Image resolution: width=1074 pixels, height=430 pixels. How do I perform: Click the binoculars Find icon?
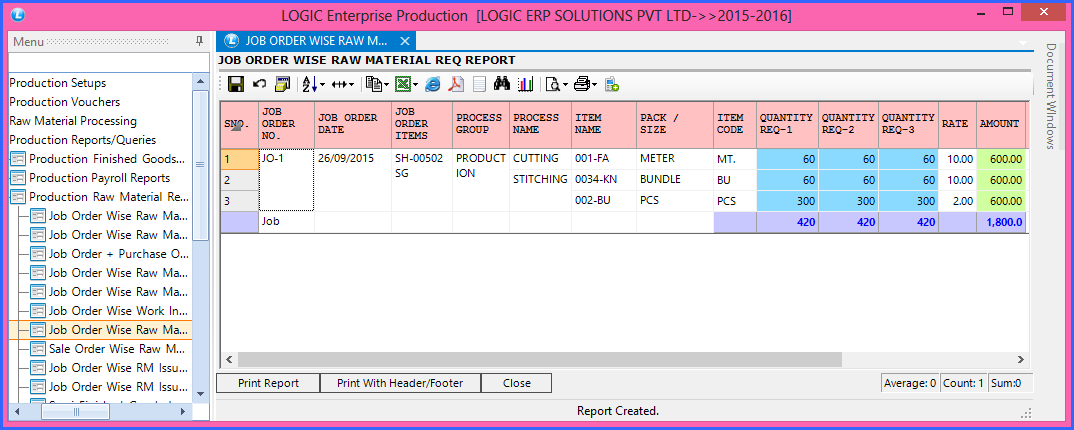tap(502, 84)
